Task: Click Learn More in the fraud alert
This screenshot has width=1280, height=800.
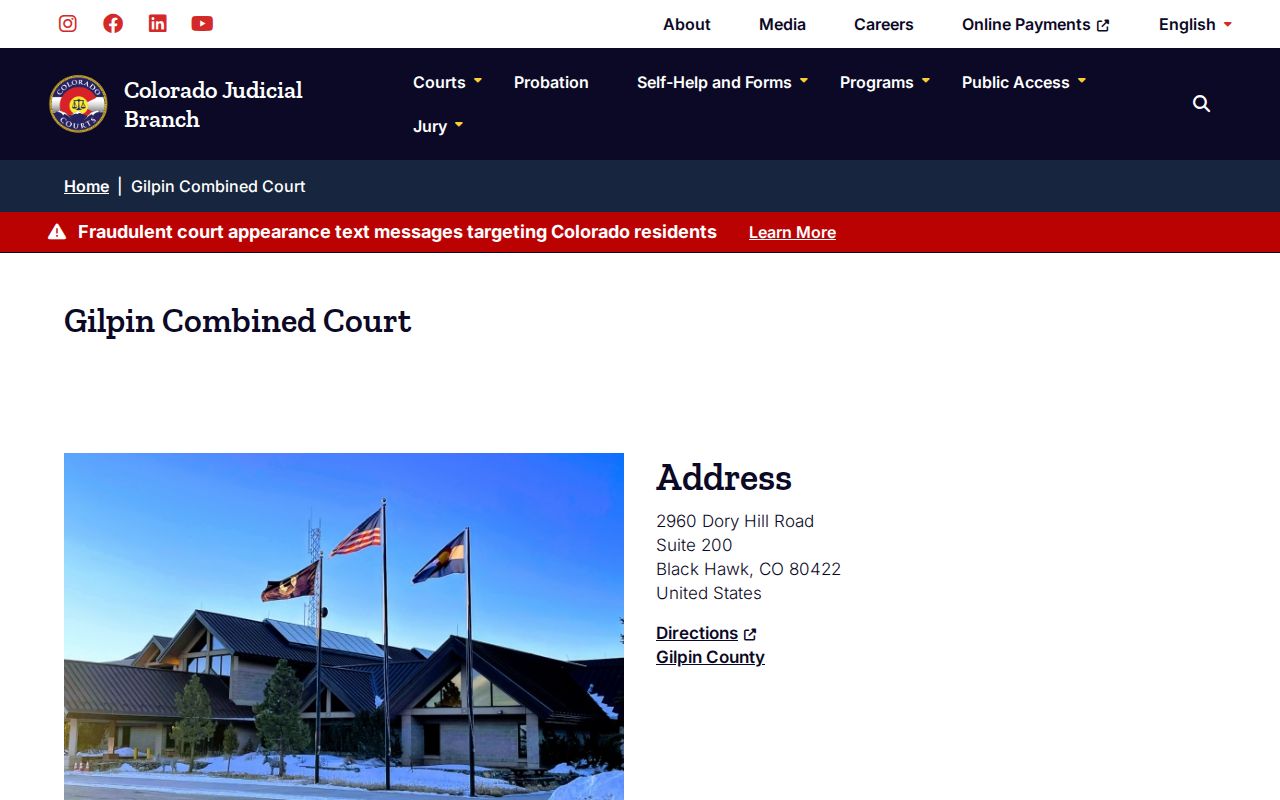Action: (x=792, y=232)
